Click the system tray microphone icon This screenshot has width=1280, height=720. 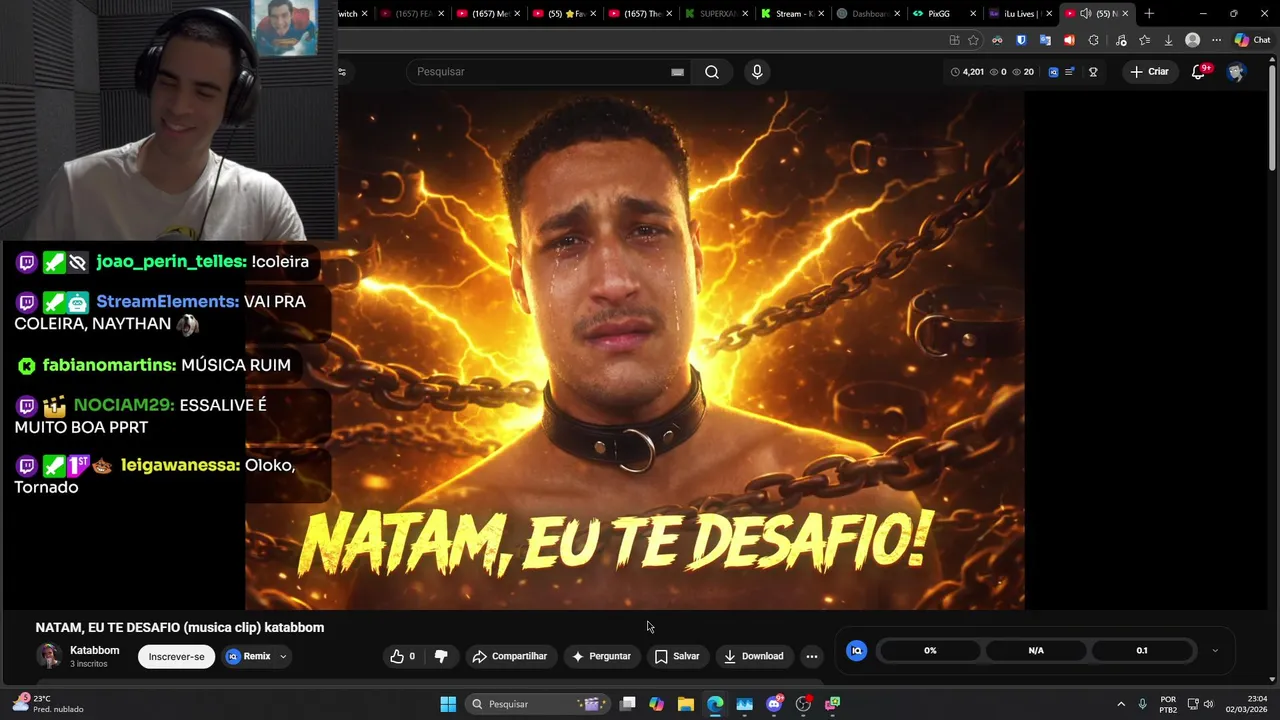[x=1142, y=704]
